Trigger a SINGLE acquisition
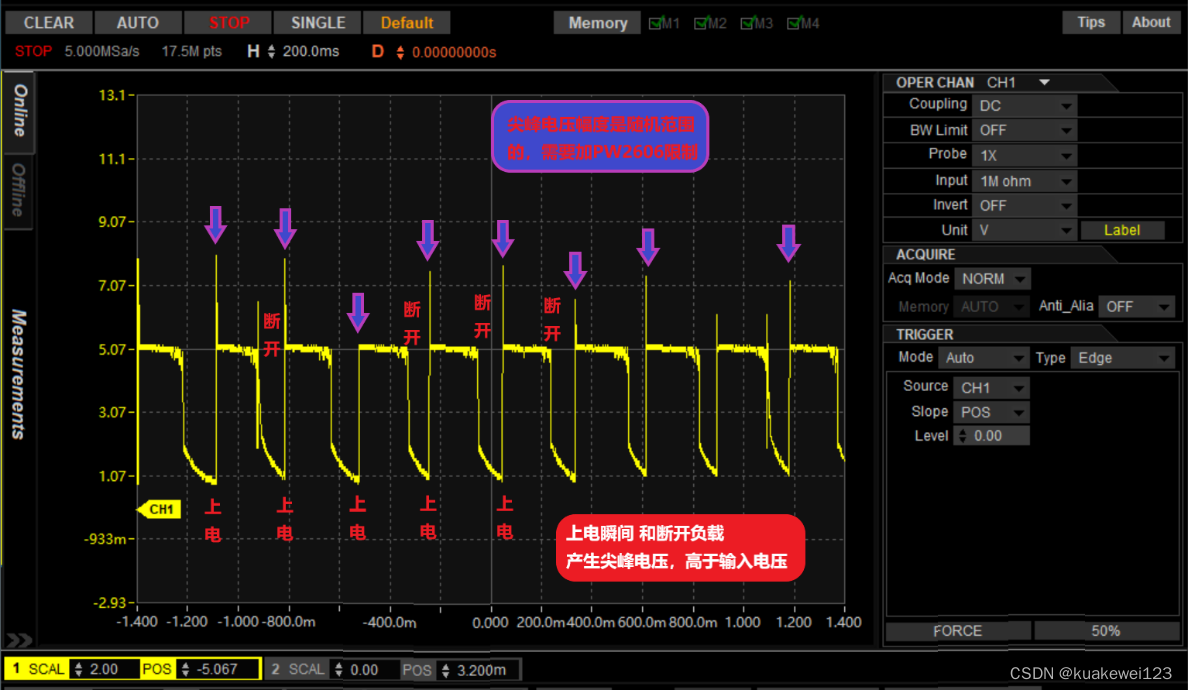Image resolution: width=1188 pixels, height=690 pixels. 318,23
